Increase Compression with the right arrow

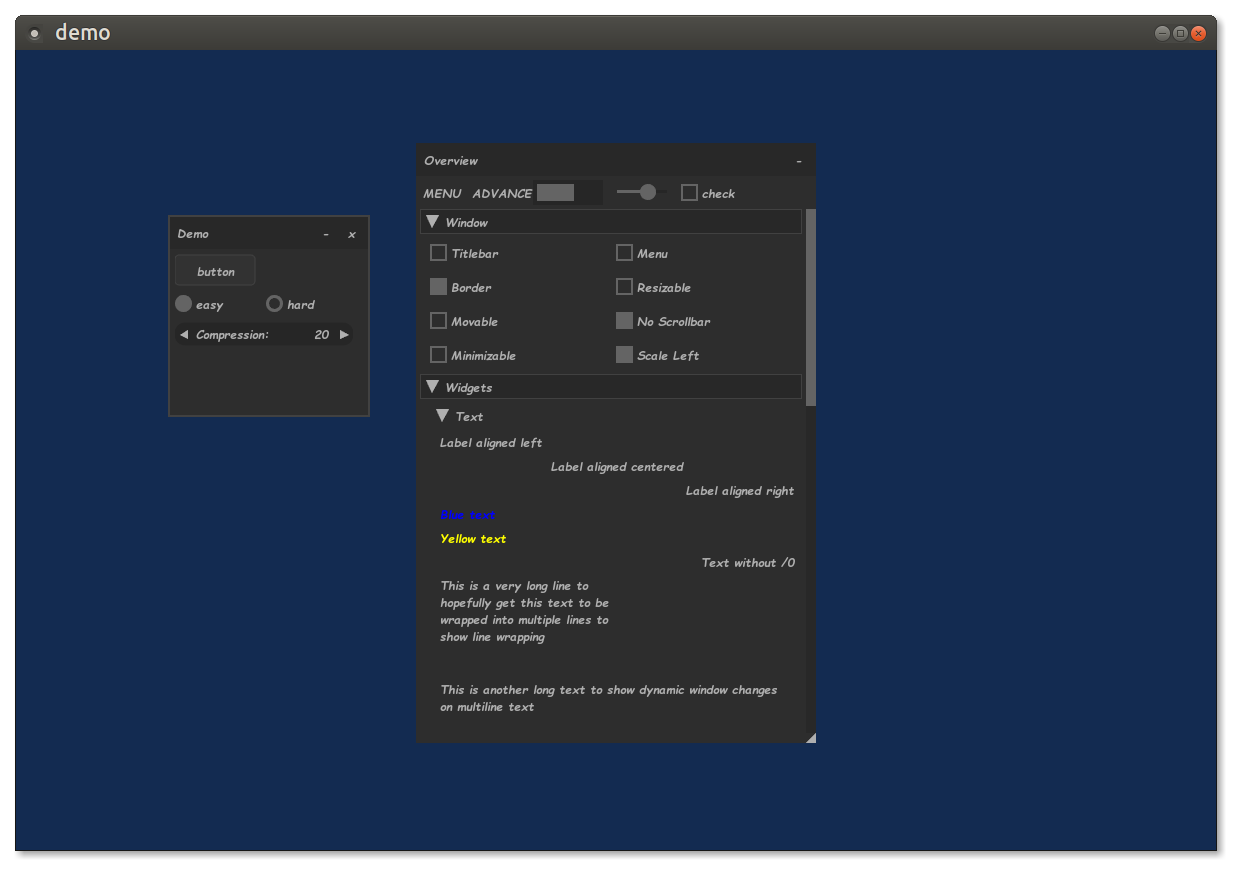coord(344,335)
